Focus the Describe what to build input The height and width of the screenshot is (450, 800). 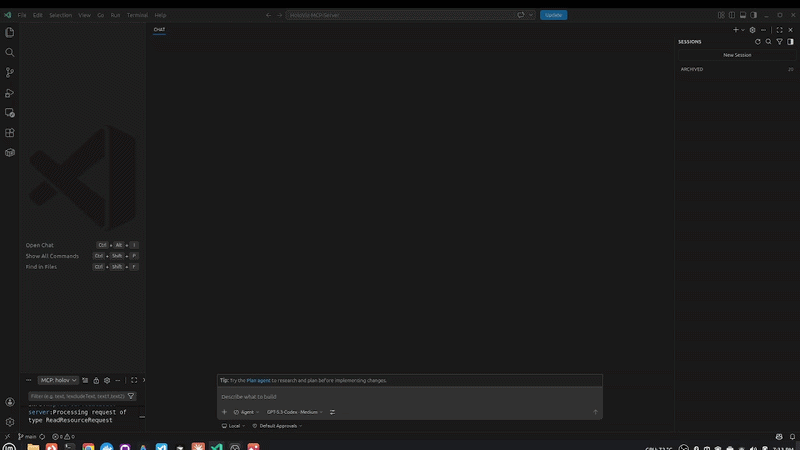[x=410, y=396]
